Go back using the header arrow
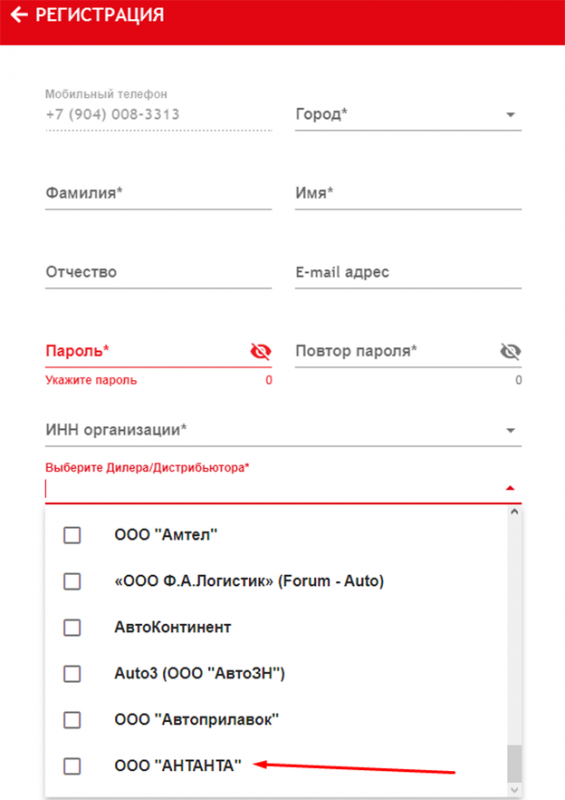565x800 pixels. 19,15
